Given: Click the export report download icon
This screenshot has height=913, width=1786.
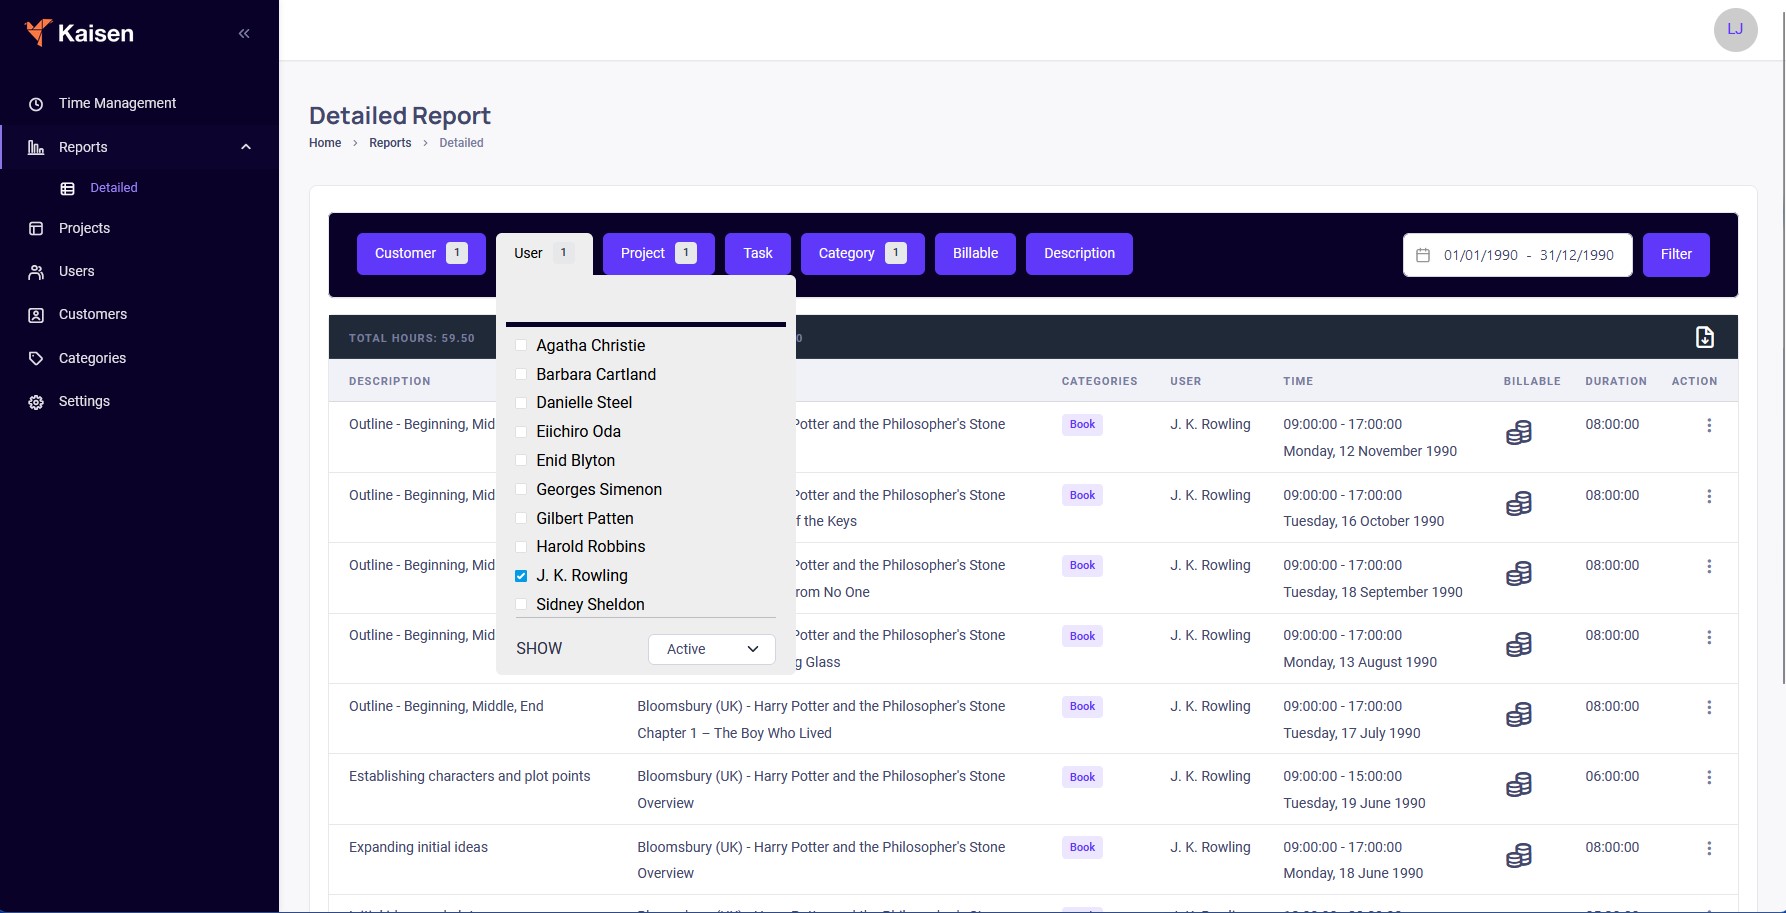Looking at the screenshot, I should [x=1705, y=337].
